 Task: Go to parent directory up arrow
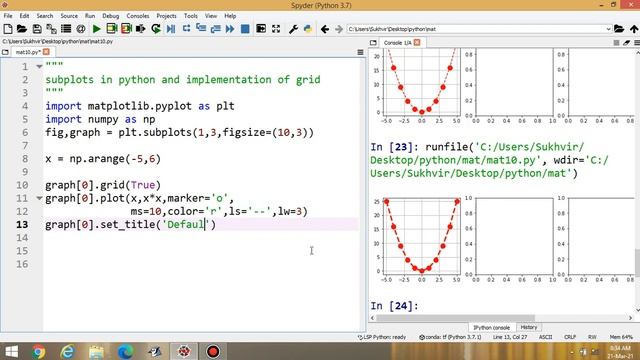tap(634, 29)
